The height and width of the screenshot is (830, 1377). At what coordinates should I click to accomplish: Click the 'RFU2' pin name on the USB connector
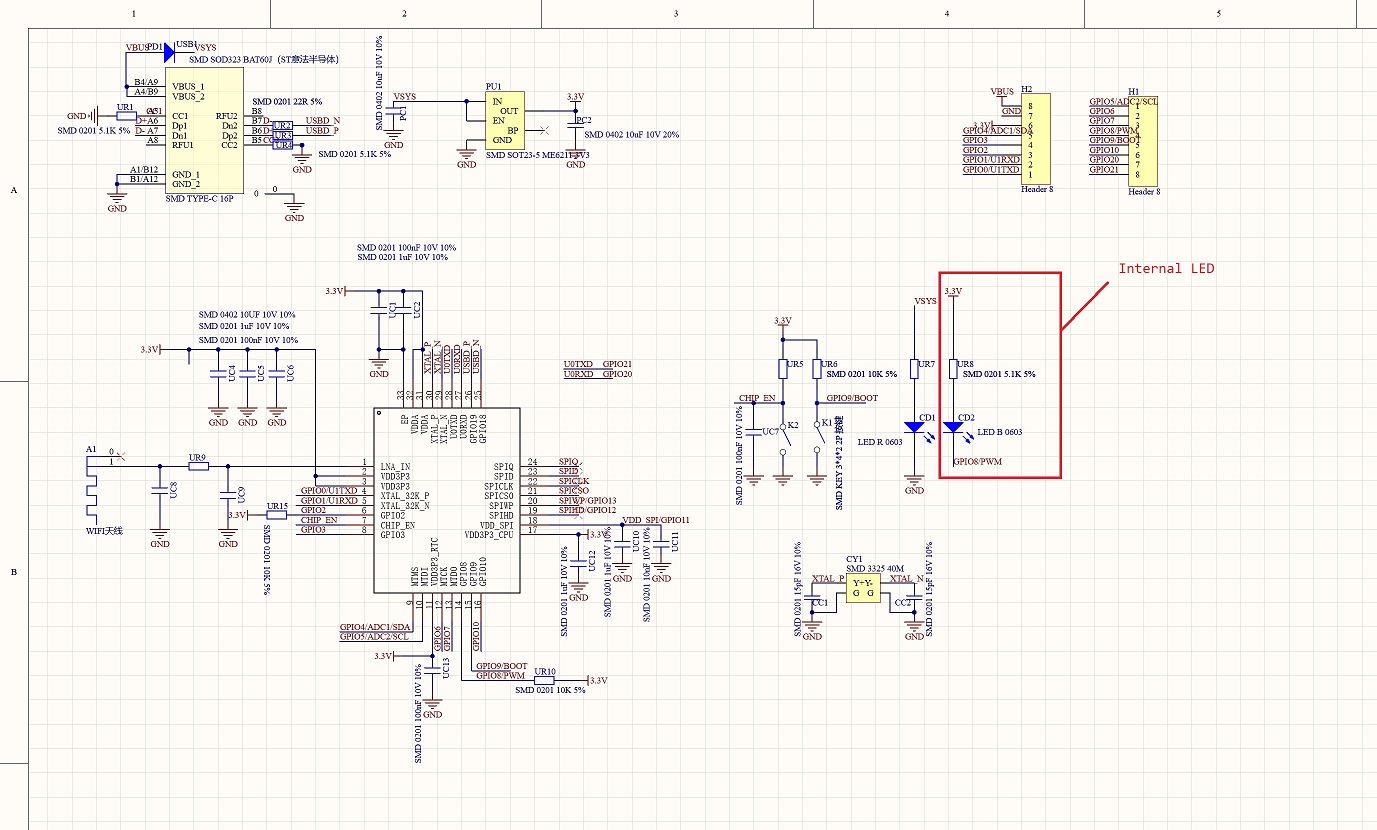click(227, 116)
